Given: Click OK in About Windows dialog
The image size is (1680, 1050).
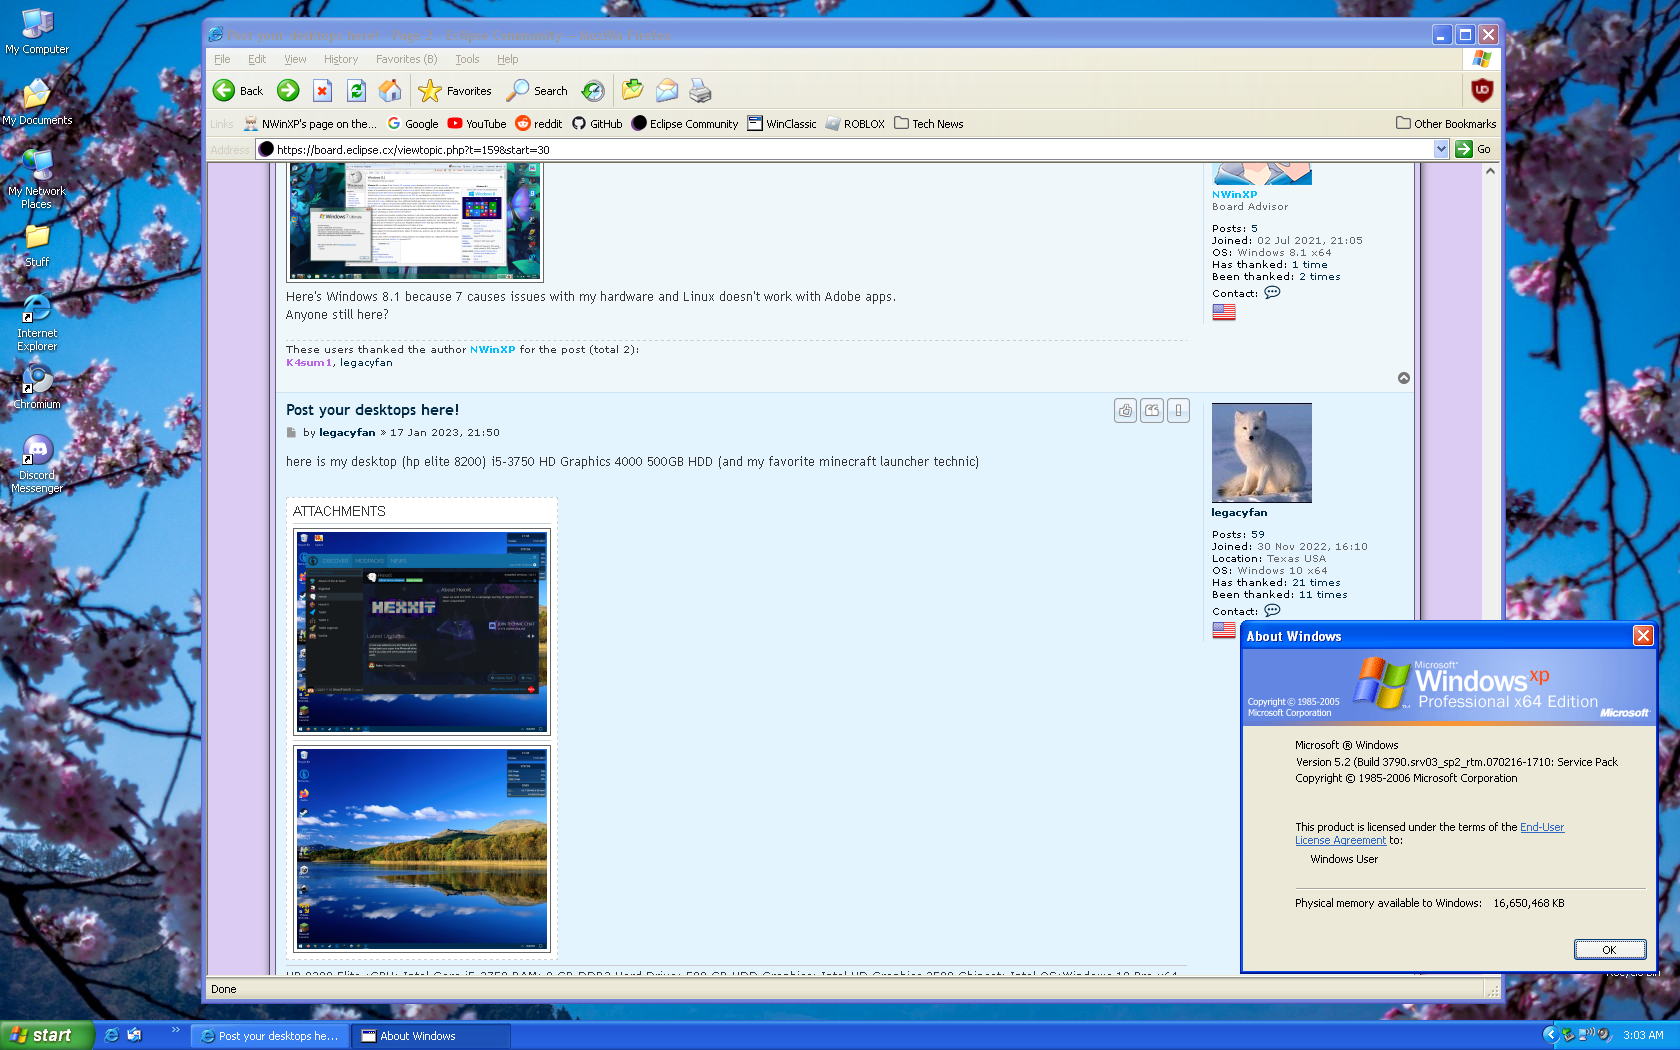Looking at the screenshot, I should [x=1609, y=950].
